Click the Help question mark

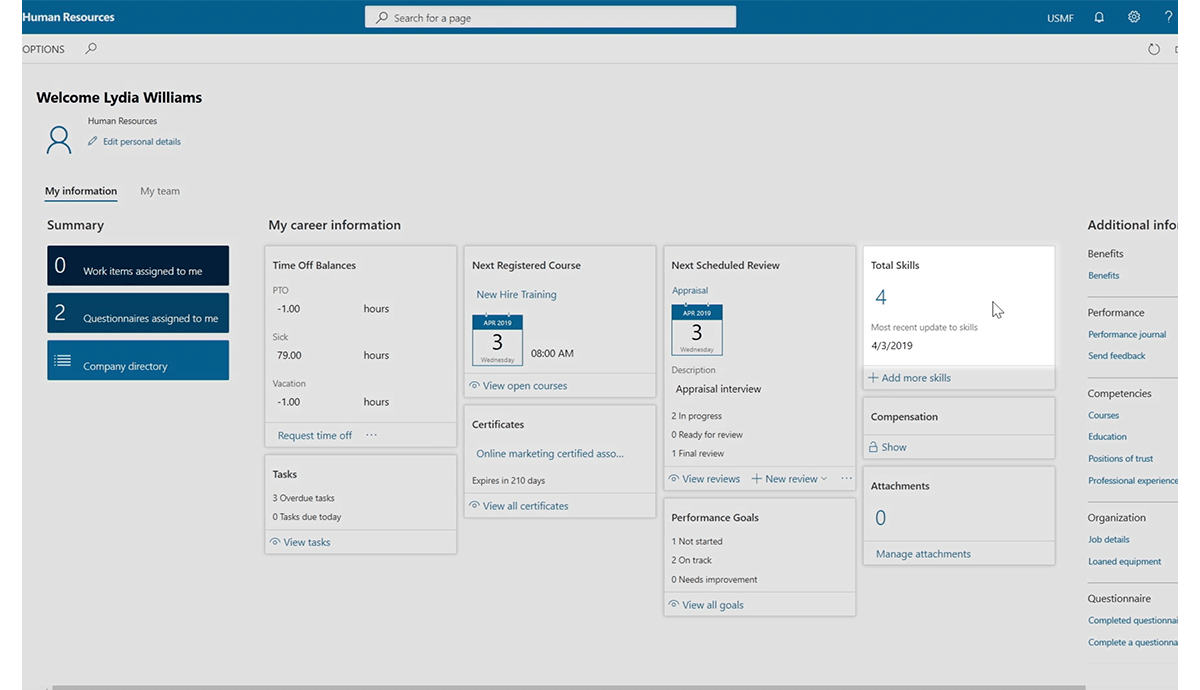click(x=1168, y=17)
